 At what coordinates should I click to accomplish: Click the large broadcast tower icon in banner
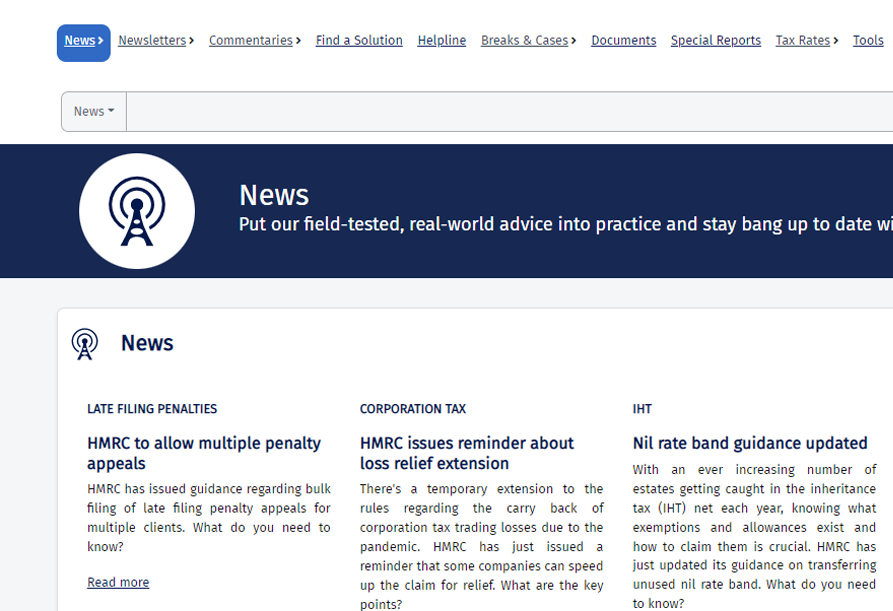[137, 211]
